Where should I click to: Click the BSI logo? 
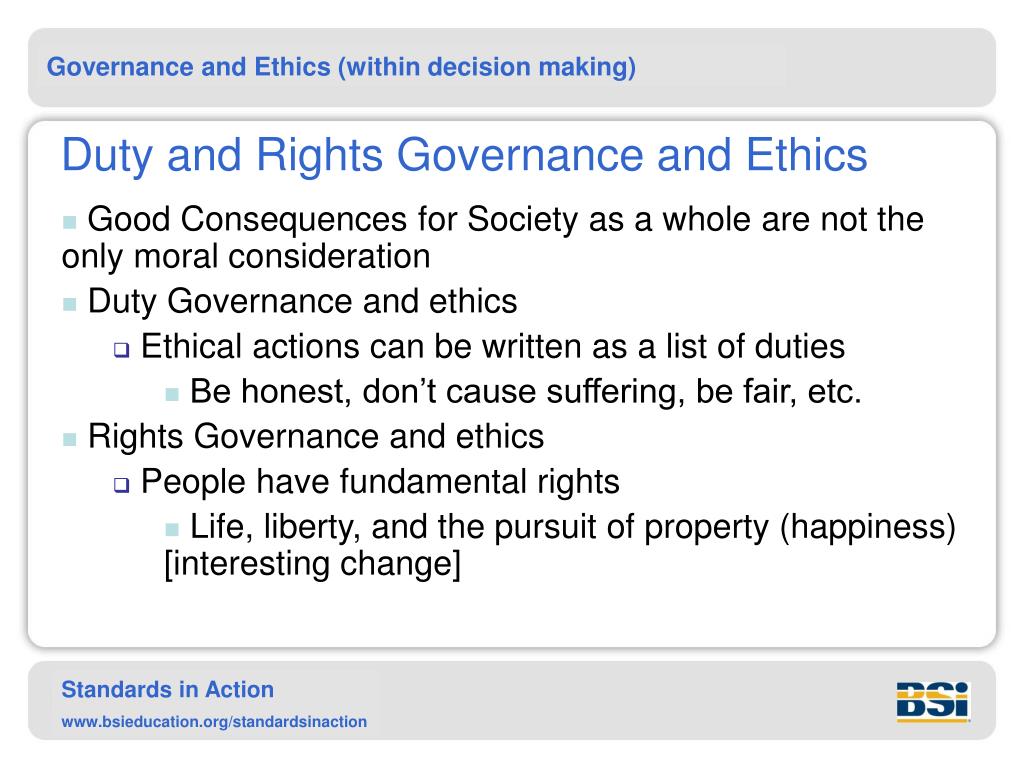click(933, 701)
